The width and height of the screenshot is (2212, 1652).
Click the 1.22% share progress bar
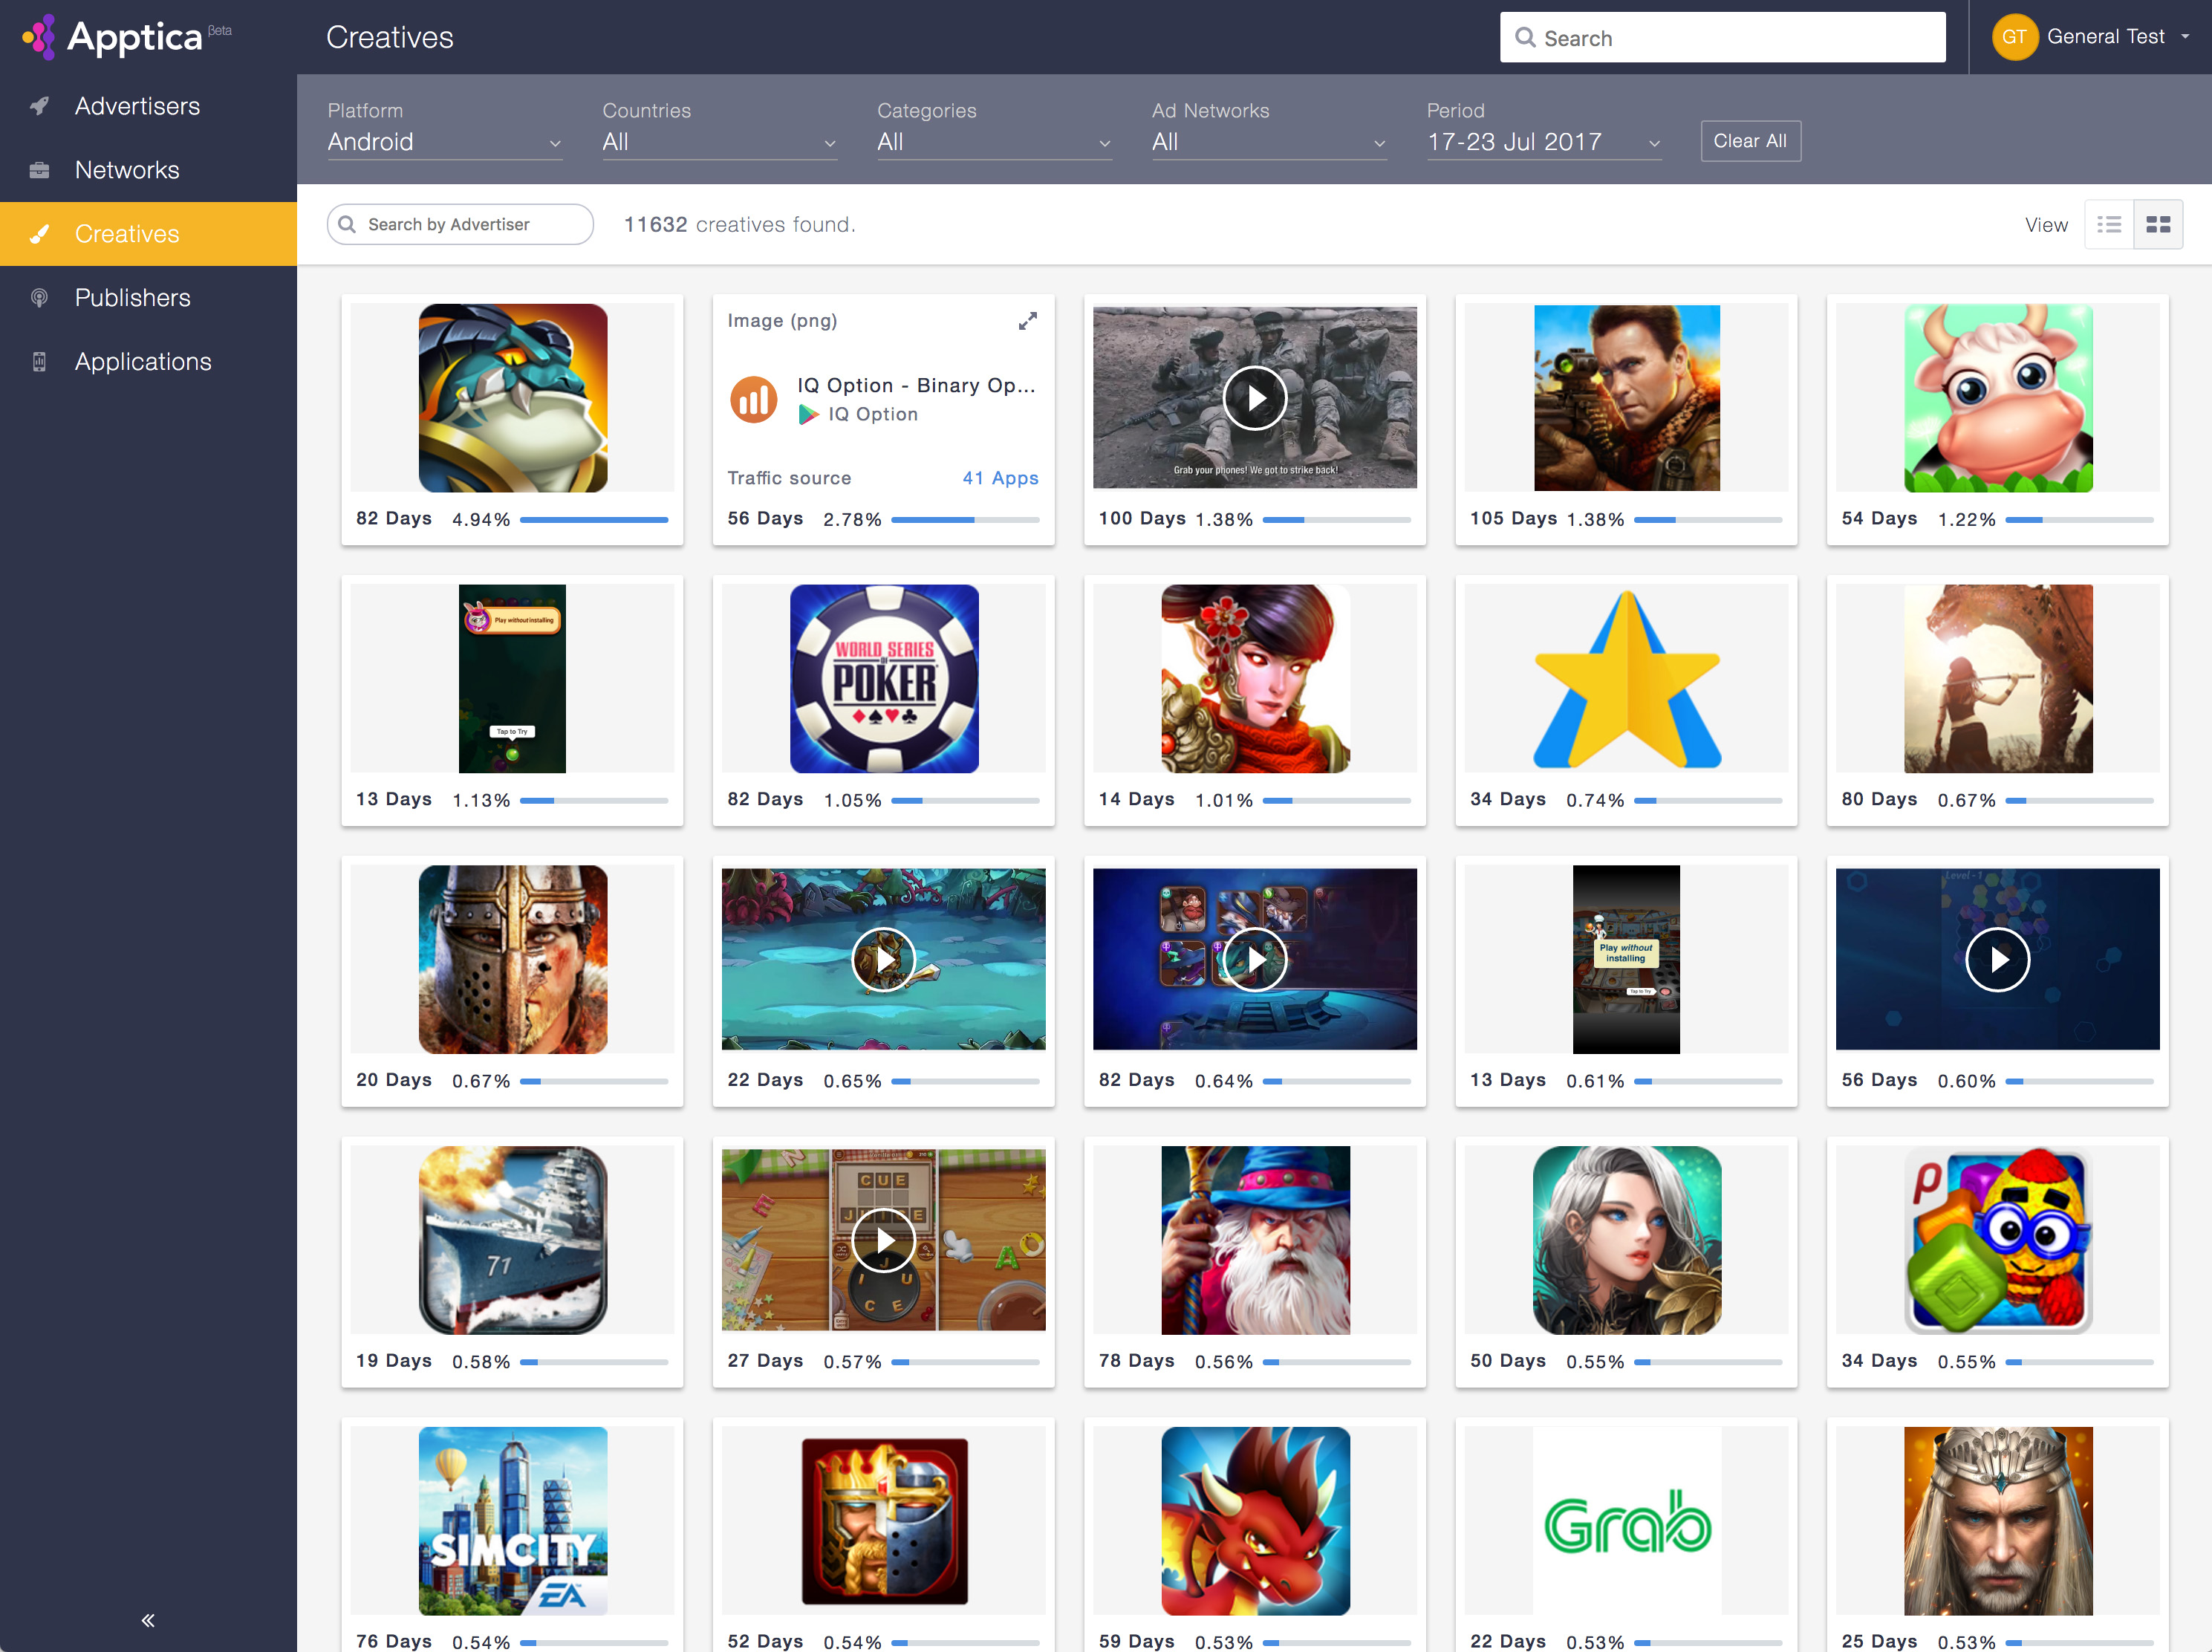(2079, 520)
